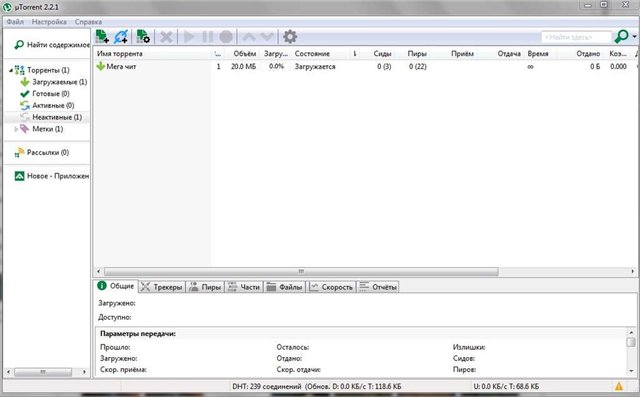This screenshot has height=397, width=640.
Task: Click the Pause torrent icon
Action: [x=207, y=37]
